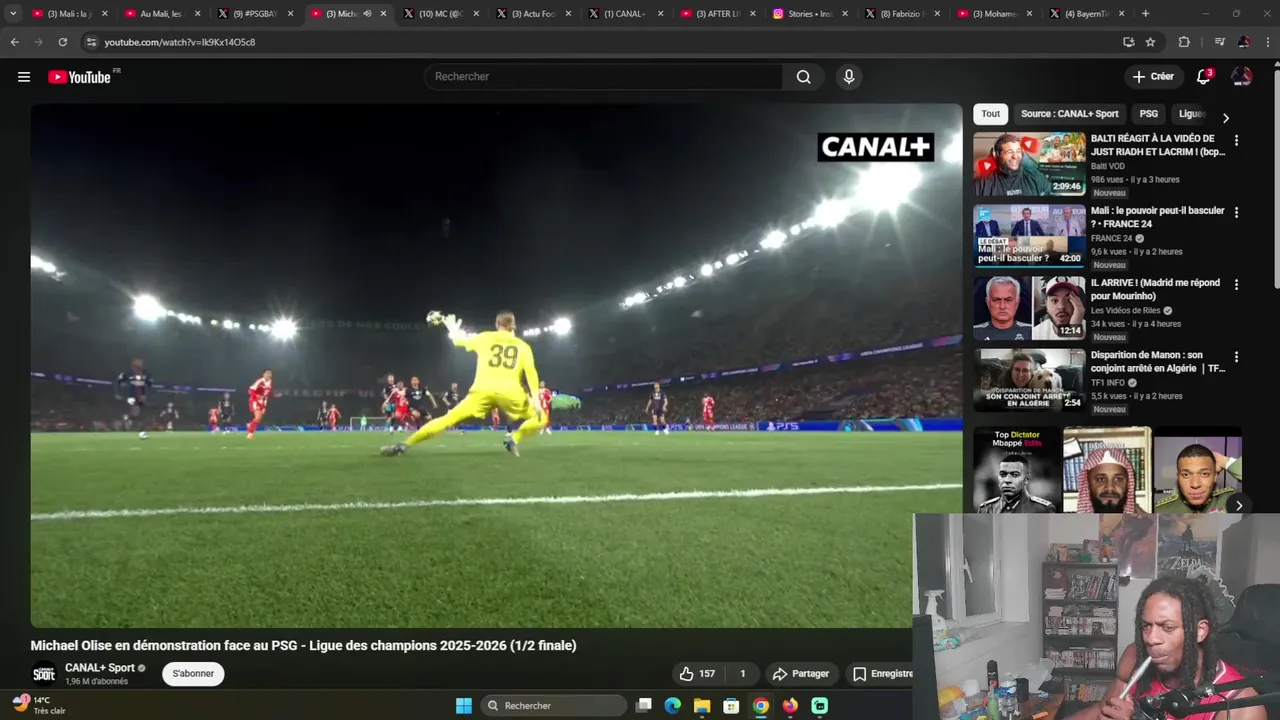Select the PSG filter chip
Image resolution: width=1280 pixels, height=720 pixels.
[x=1149, y=114]
